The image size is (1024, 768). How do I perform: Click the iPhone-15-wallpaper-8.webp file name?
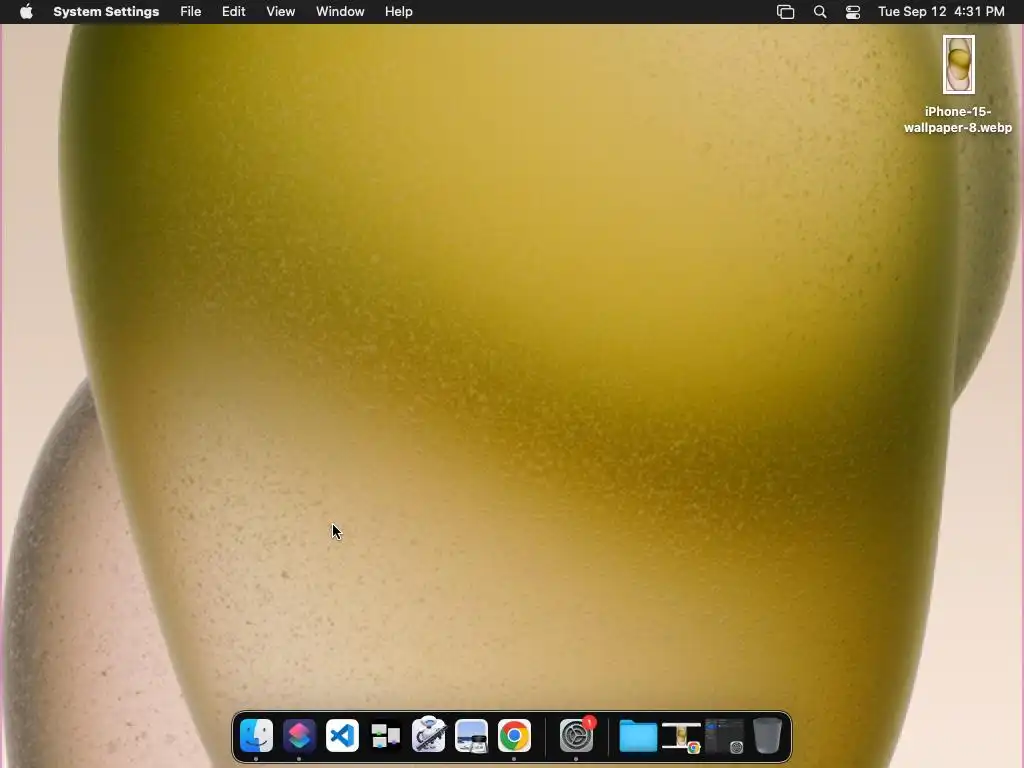pos(958,120)
